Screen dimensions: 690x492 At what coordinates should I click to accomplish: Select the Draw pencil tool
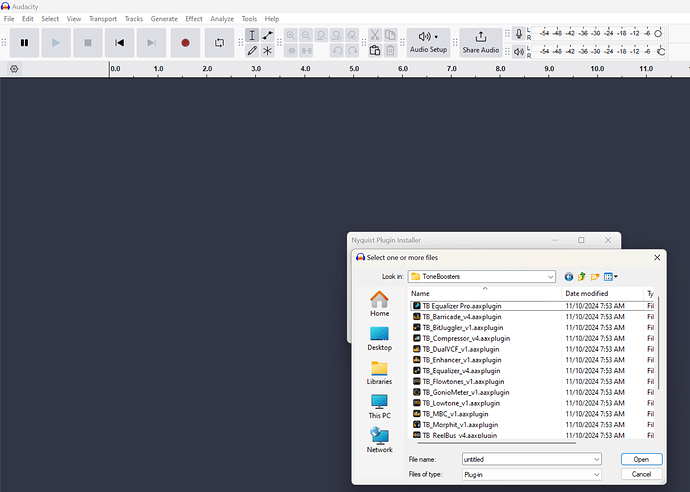pos(252,51)
